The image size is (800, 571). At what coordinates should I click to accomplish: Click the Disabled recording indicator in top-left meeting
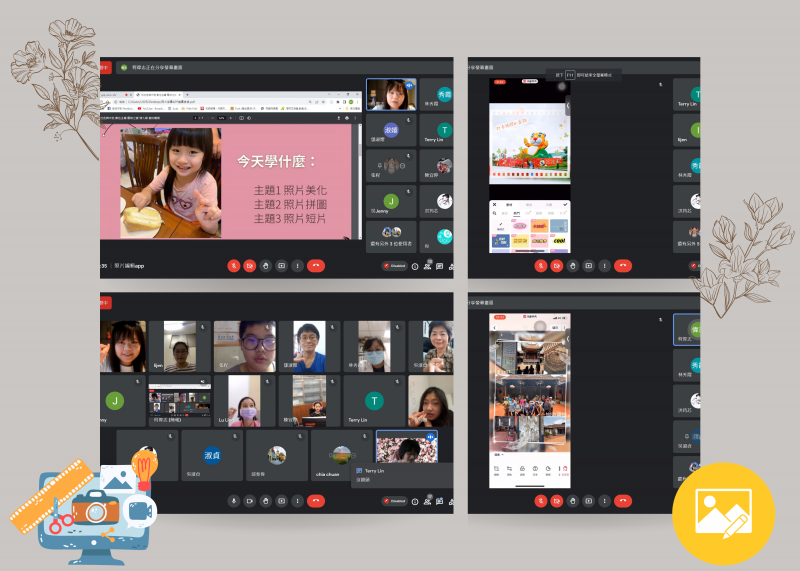click(394, 266)
